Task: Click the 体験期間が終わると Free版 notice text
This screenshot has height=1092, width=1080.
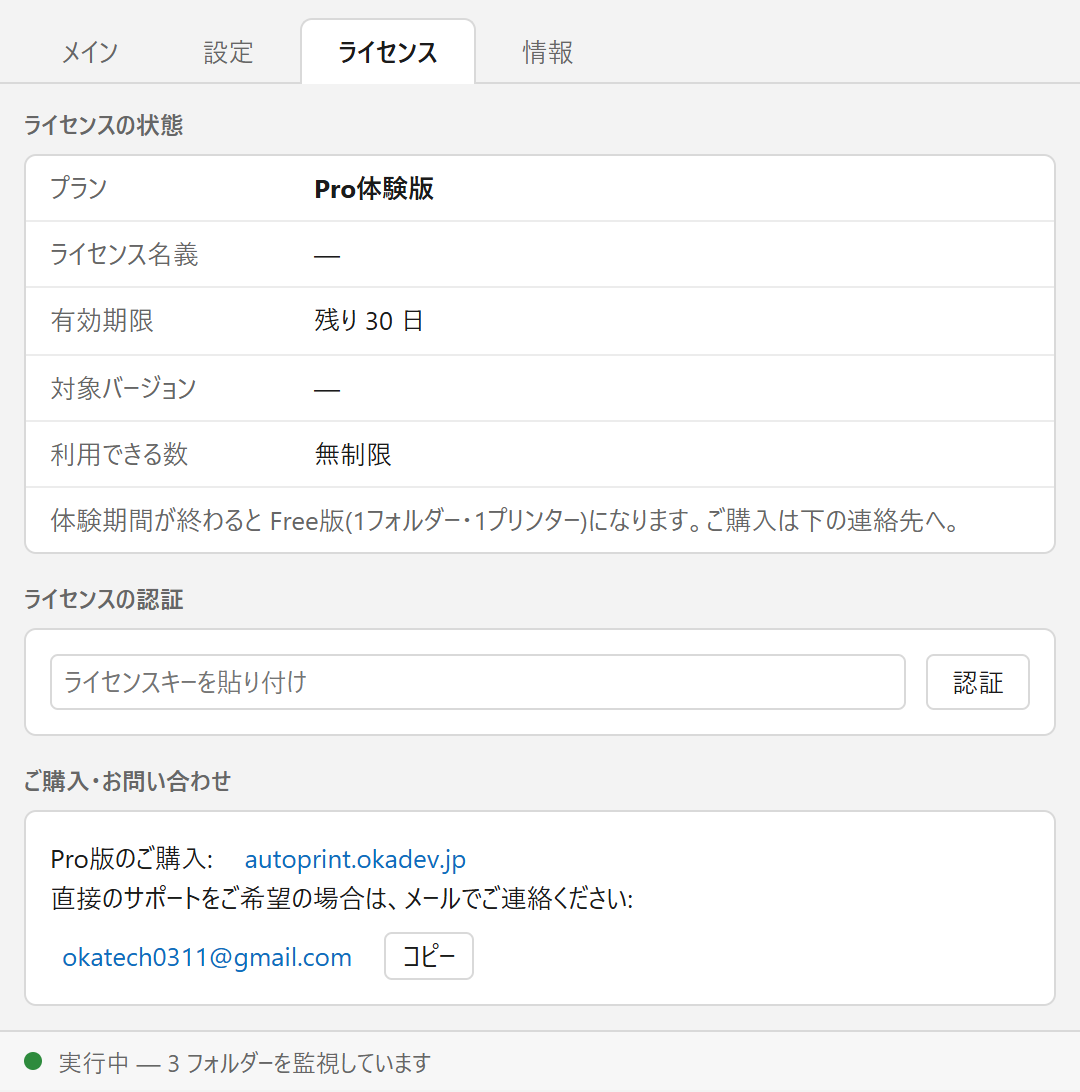Action: (506, 521)
